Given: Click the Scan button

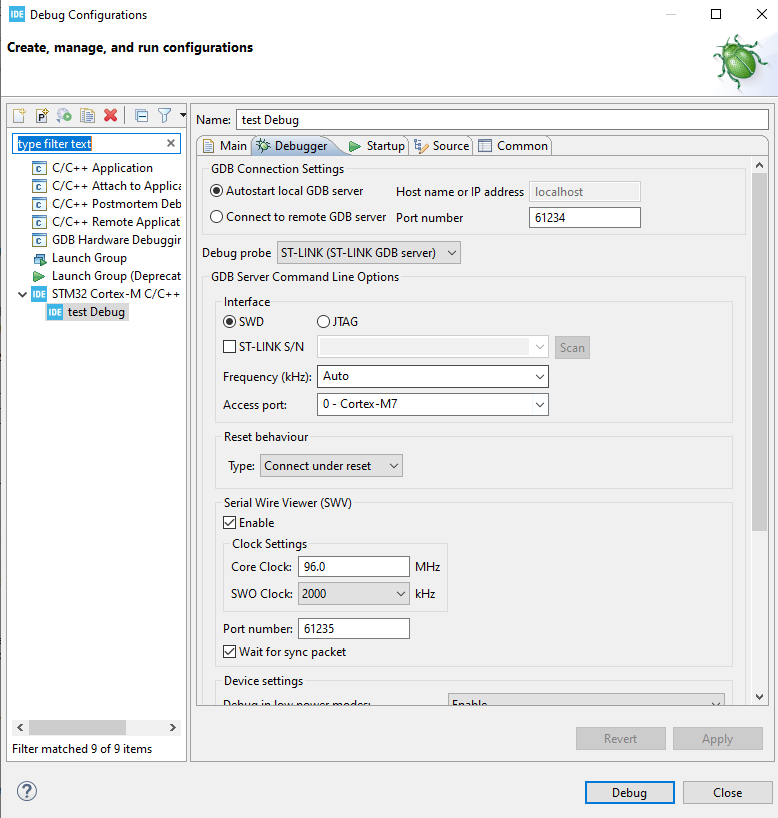Looking at the screenshot, I should [572, 347].
